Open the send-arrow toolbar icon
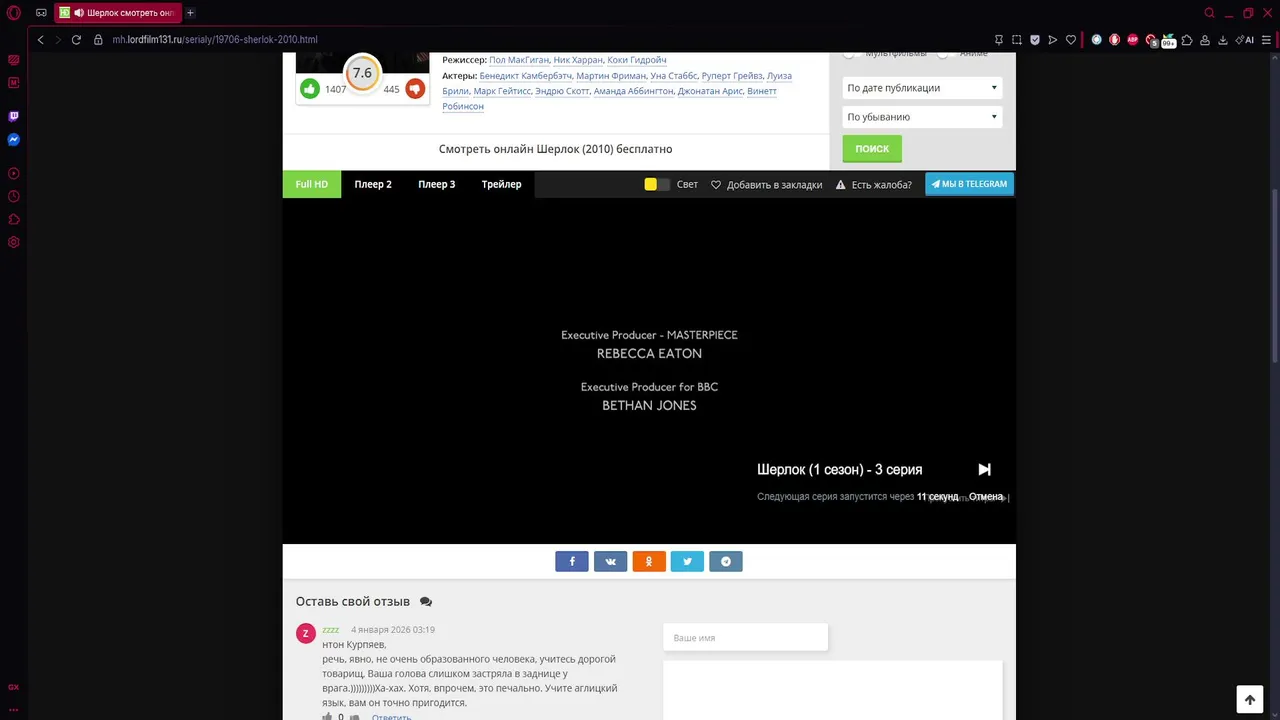1280x720 pixels. [1053, 40]
